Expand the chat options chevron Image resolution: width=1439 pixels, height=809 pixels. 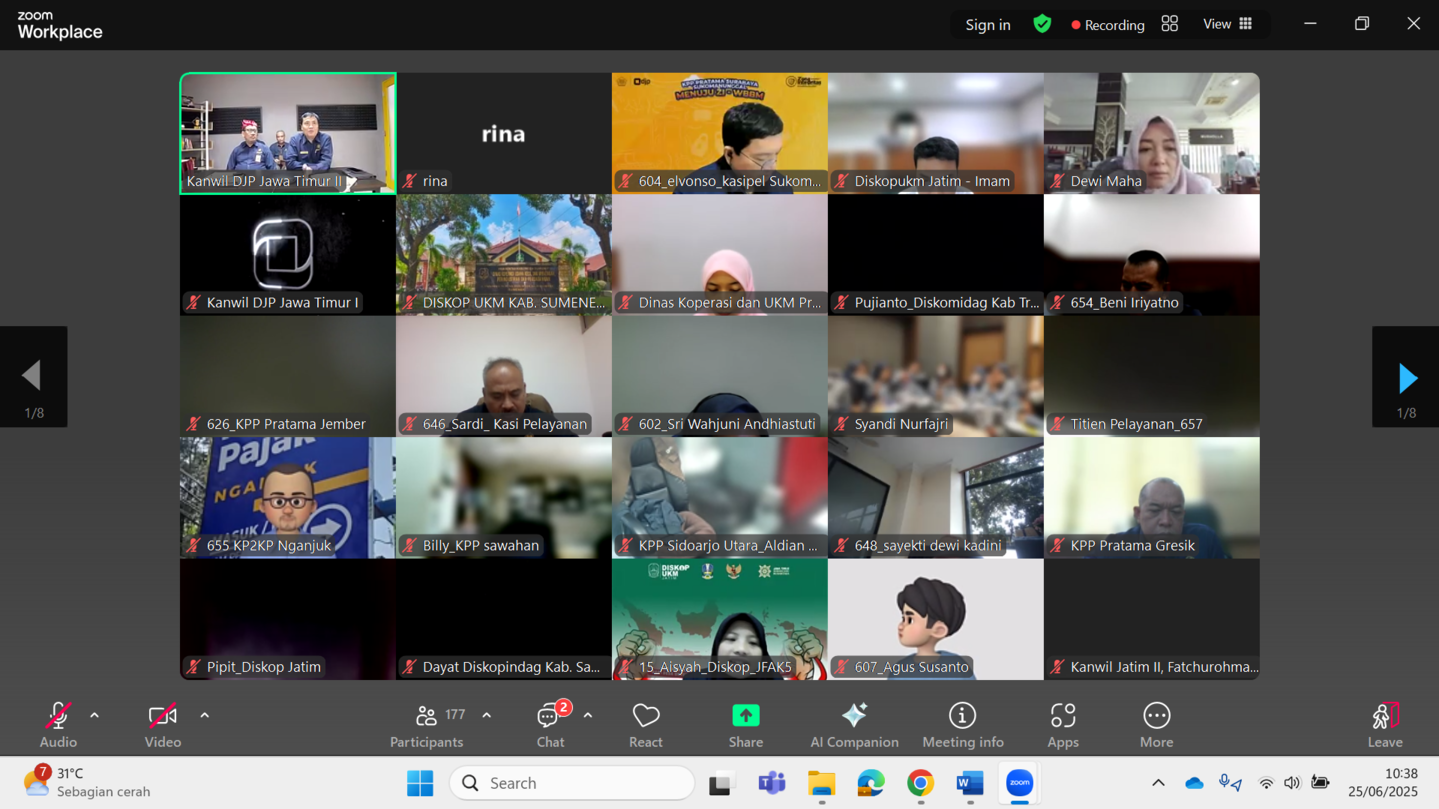tap(588, 716)
